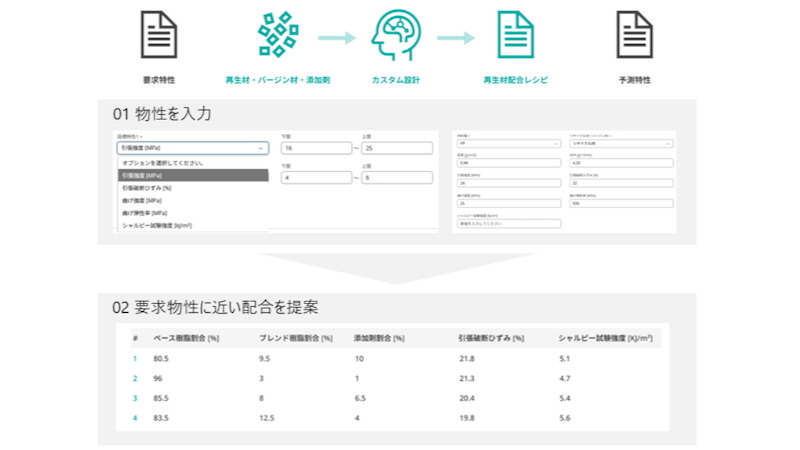800x450 pixels.
Task: Open the PP resin type dropdown
Action: tap(508, 143)
